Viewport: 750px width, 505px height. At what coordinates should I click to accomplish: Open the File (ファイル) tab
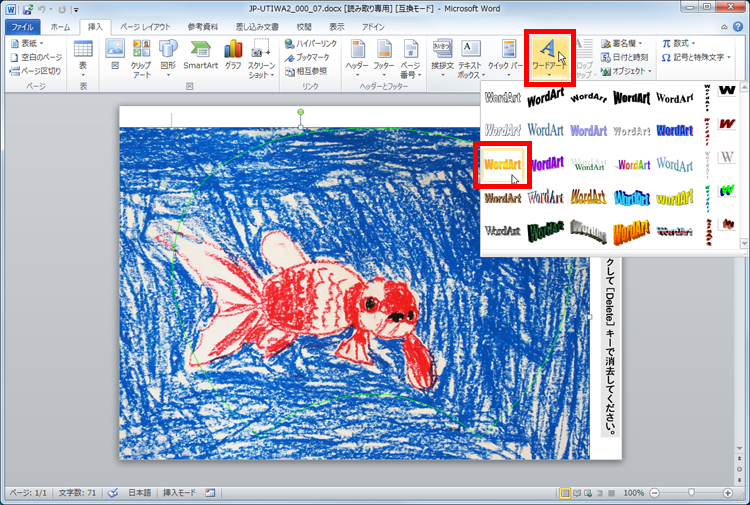pyautogui.click(x=22, y=27)
